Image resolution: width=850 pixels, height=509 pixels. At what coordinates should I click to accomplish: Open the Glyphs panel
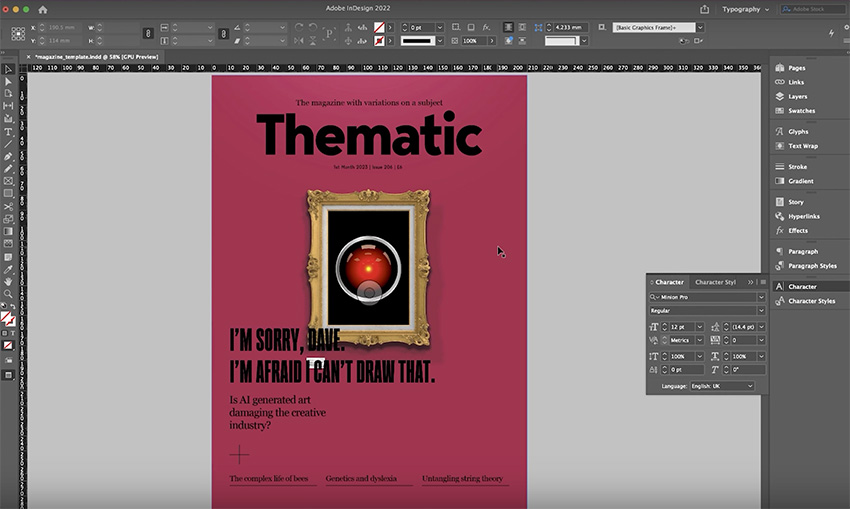pos(798,132)
